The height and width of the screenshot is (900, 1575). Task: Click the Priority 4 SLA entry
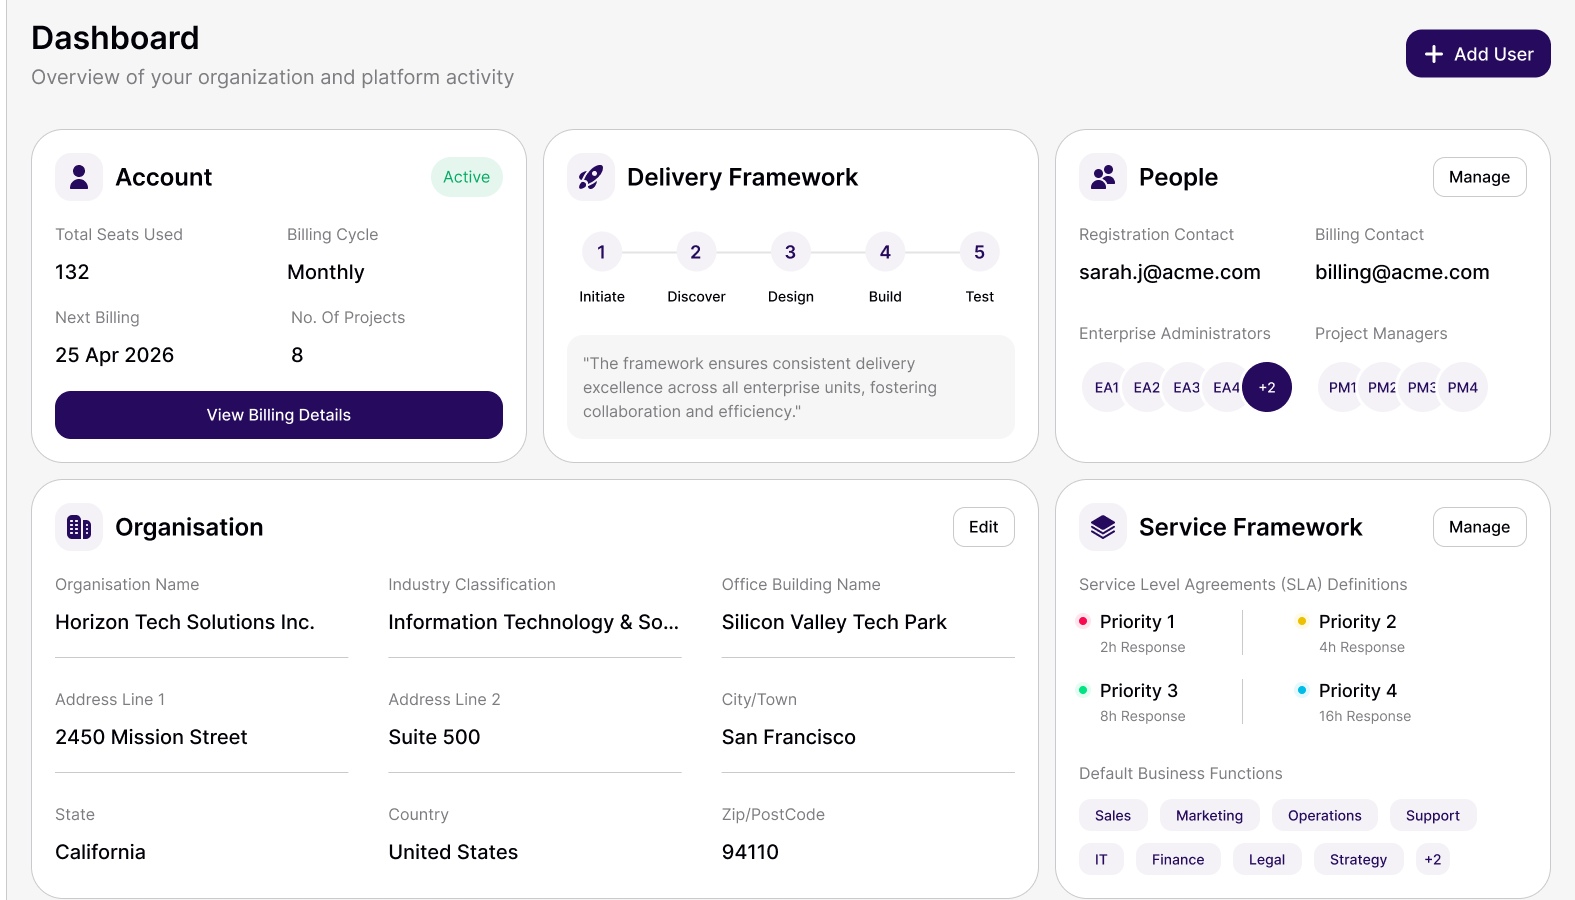point(1354,702)
